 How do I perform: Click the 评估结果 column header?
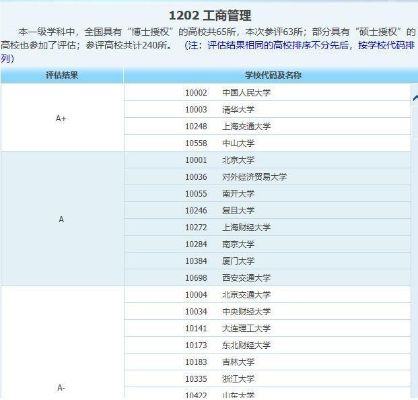pos(62,75)
